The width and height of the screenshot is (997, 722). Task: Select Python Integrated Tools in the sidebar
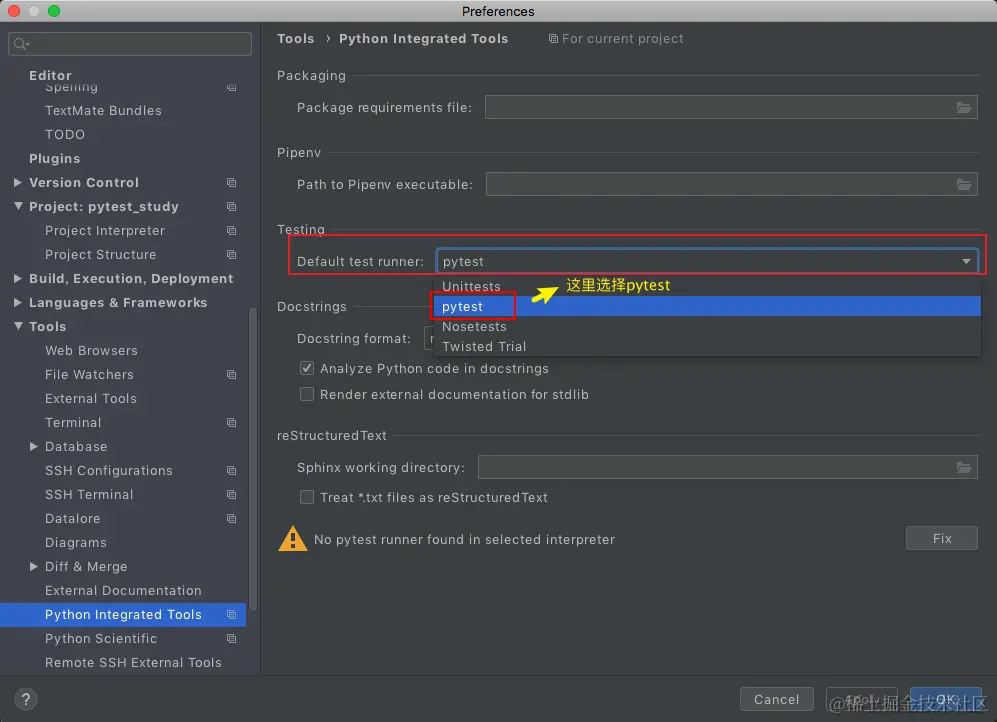[123, 615]
